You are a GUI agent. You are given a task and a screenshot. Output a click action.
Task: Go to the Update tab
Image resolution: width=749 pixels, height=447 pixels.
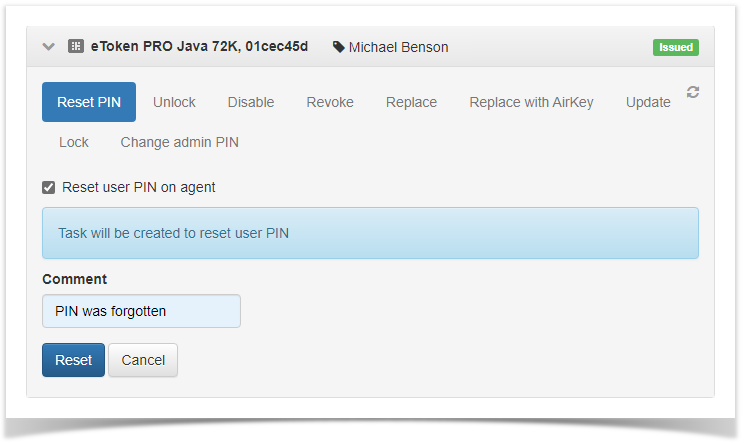[648, 102]
